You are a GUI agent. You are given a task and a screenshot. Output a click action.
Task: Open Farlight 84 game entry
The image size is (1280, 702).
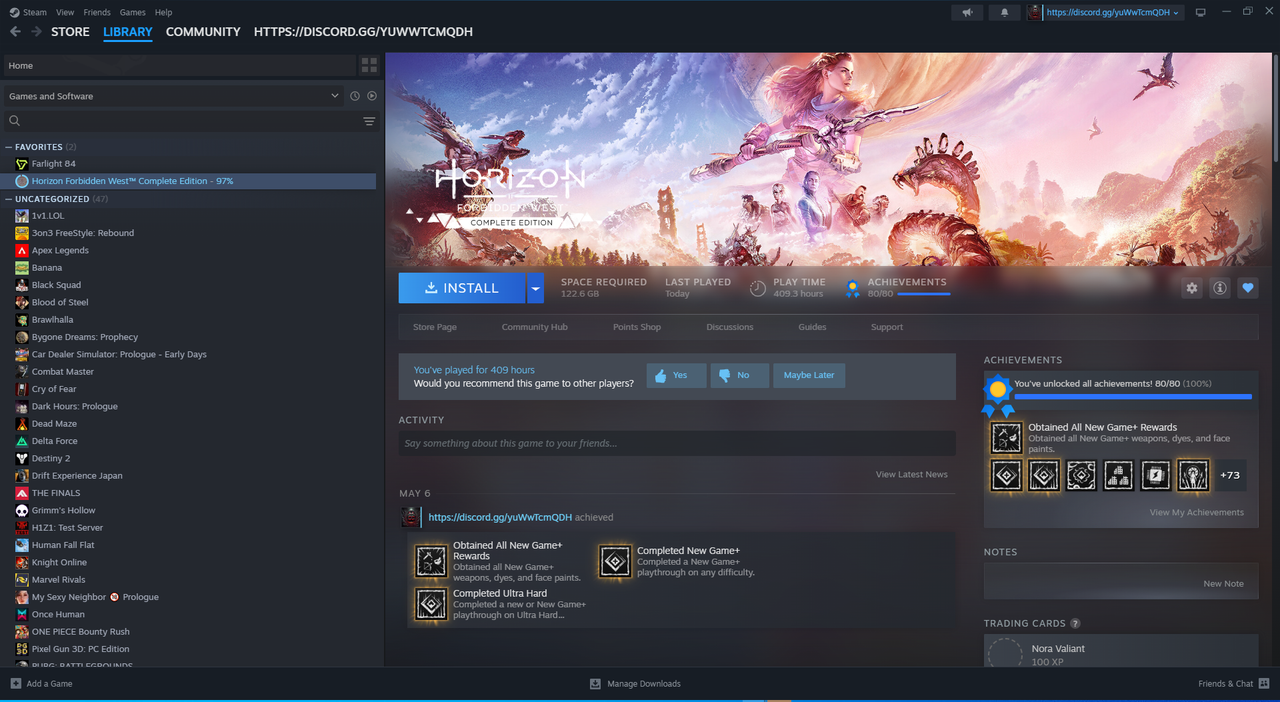[x=190, y=164]
